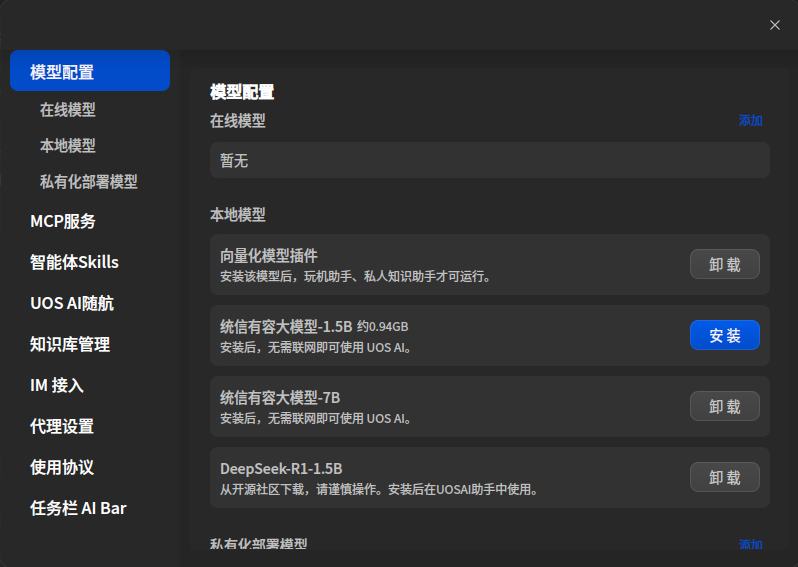Click 添加 link for 私有化部署模型
Viewport: 798px width, 567px height.
750,544
